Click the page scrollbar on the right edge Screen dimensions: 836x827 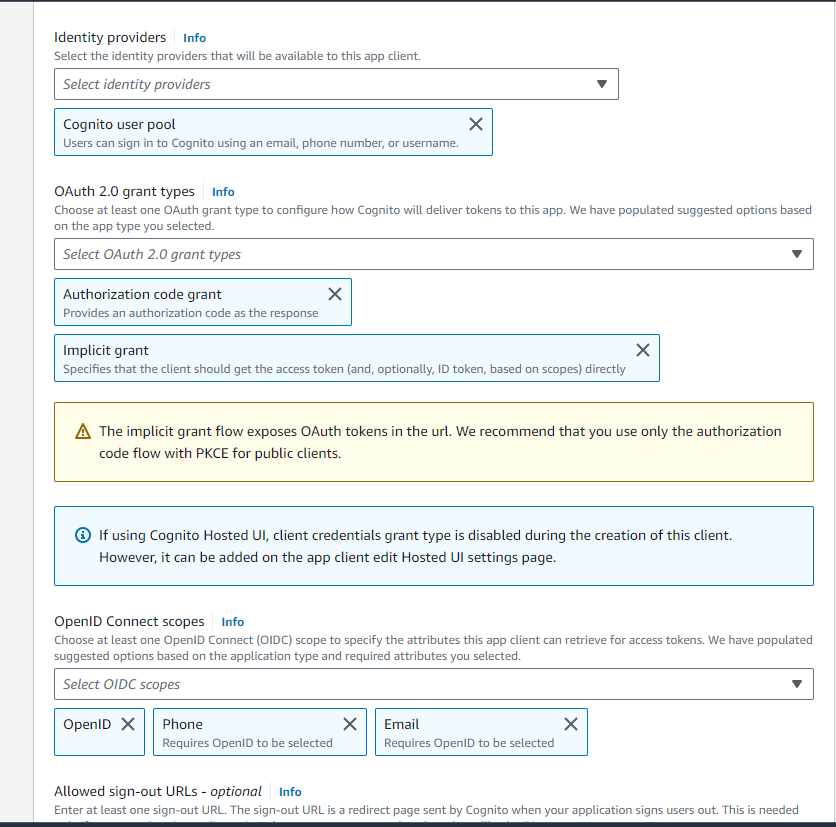[831, 400]
